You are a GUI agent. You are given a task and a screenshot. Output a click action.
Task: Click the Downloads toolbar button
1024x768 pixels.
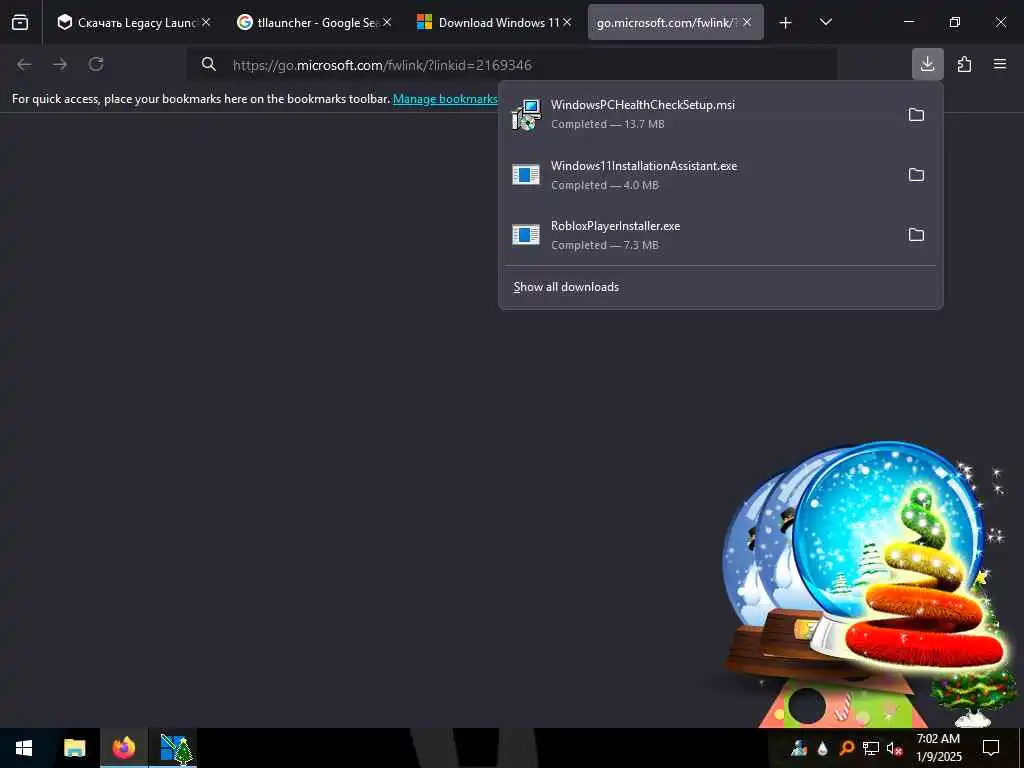point(927,64)
